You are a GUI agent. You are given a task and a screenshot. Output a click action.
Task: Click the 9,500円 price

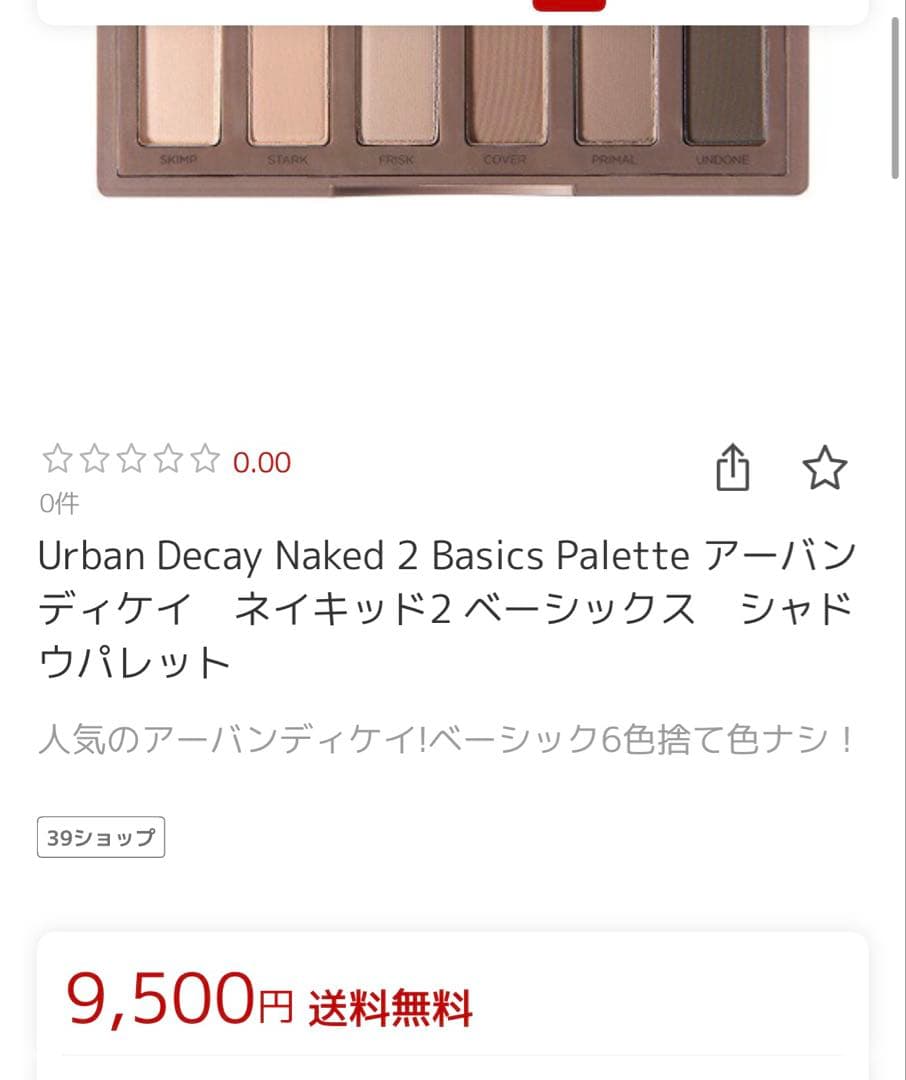(180, 1000)
